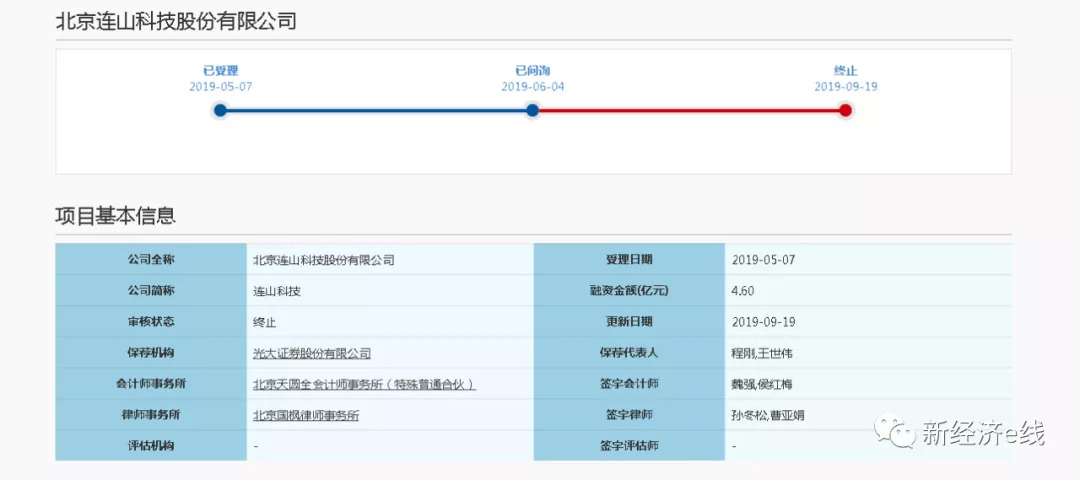Click the 2019-09-19 value in 更新日期 row
Viewport: 1080px width, 480px height.
pos(764,322)
